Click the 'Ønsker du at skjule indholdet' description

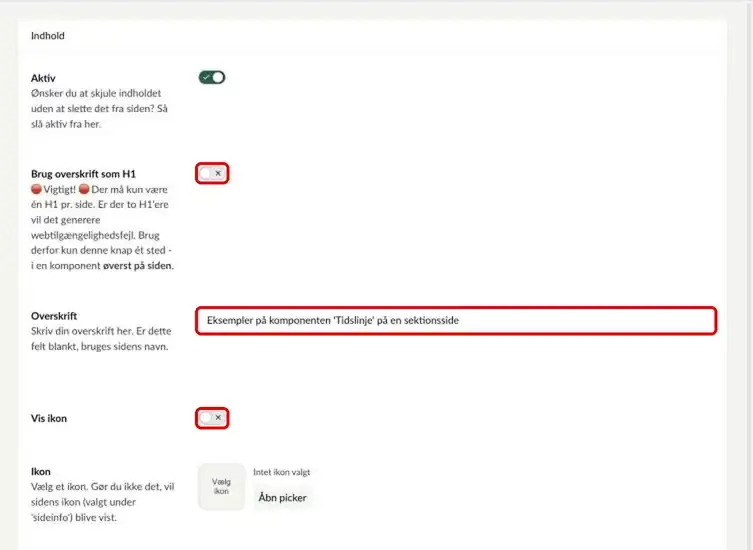click(99, 109)
